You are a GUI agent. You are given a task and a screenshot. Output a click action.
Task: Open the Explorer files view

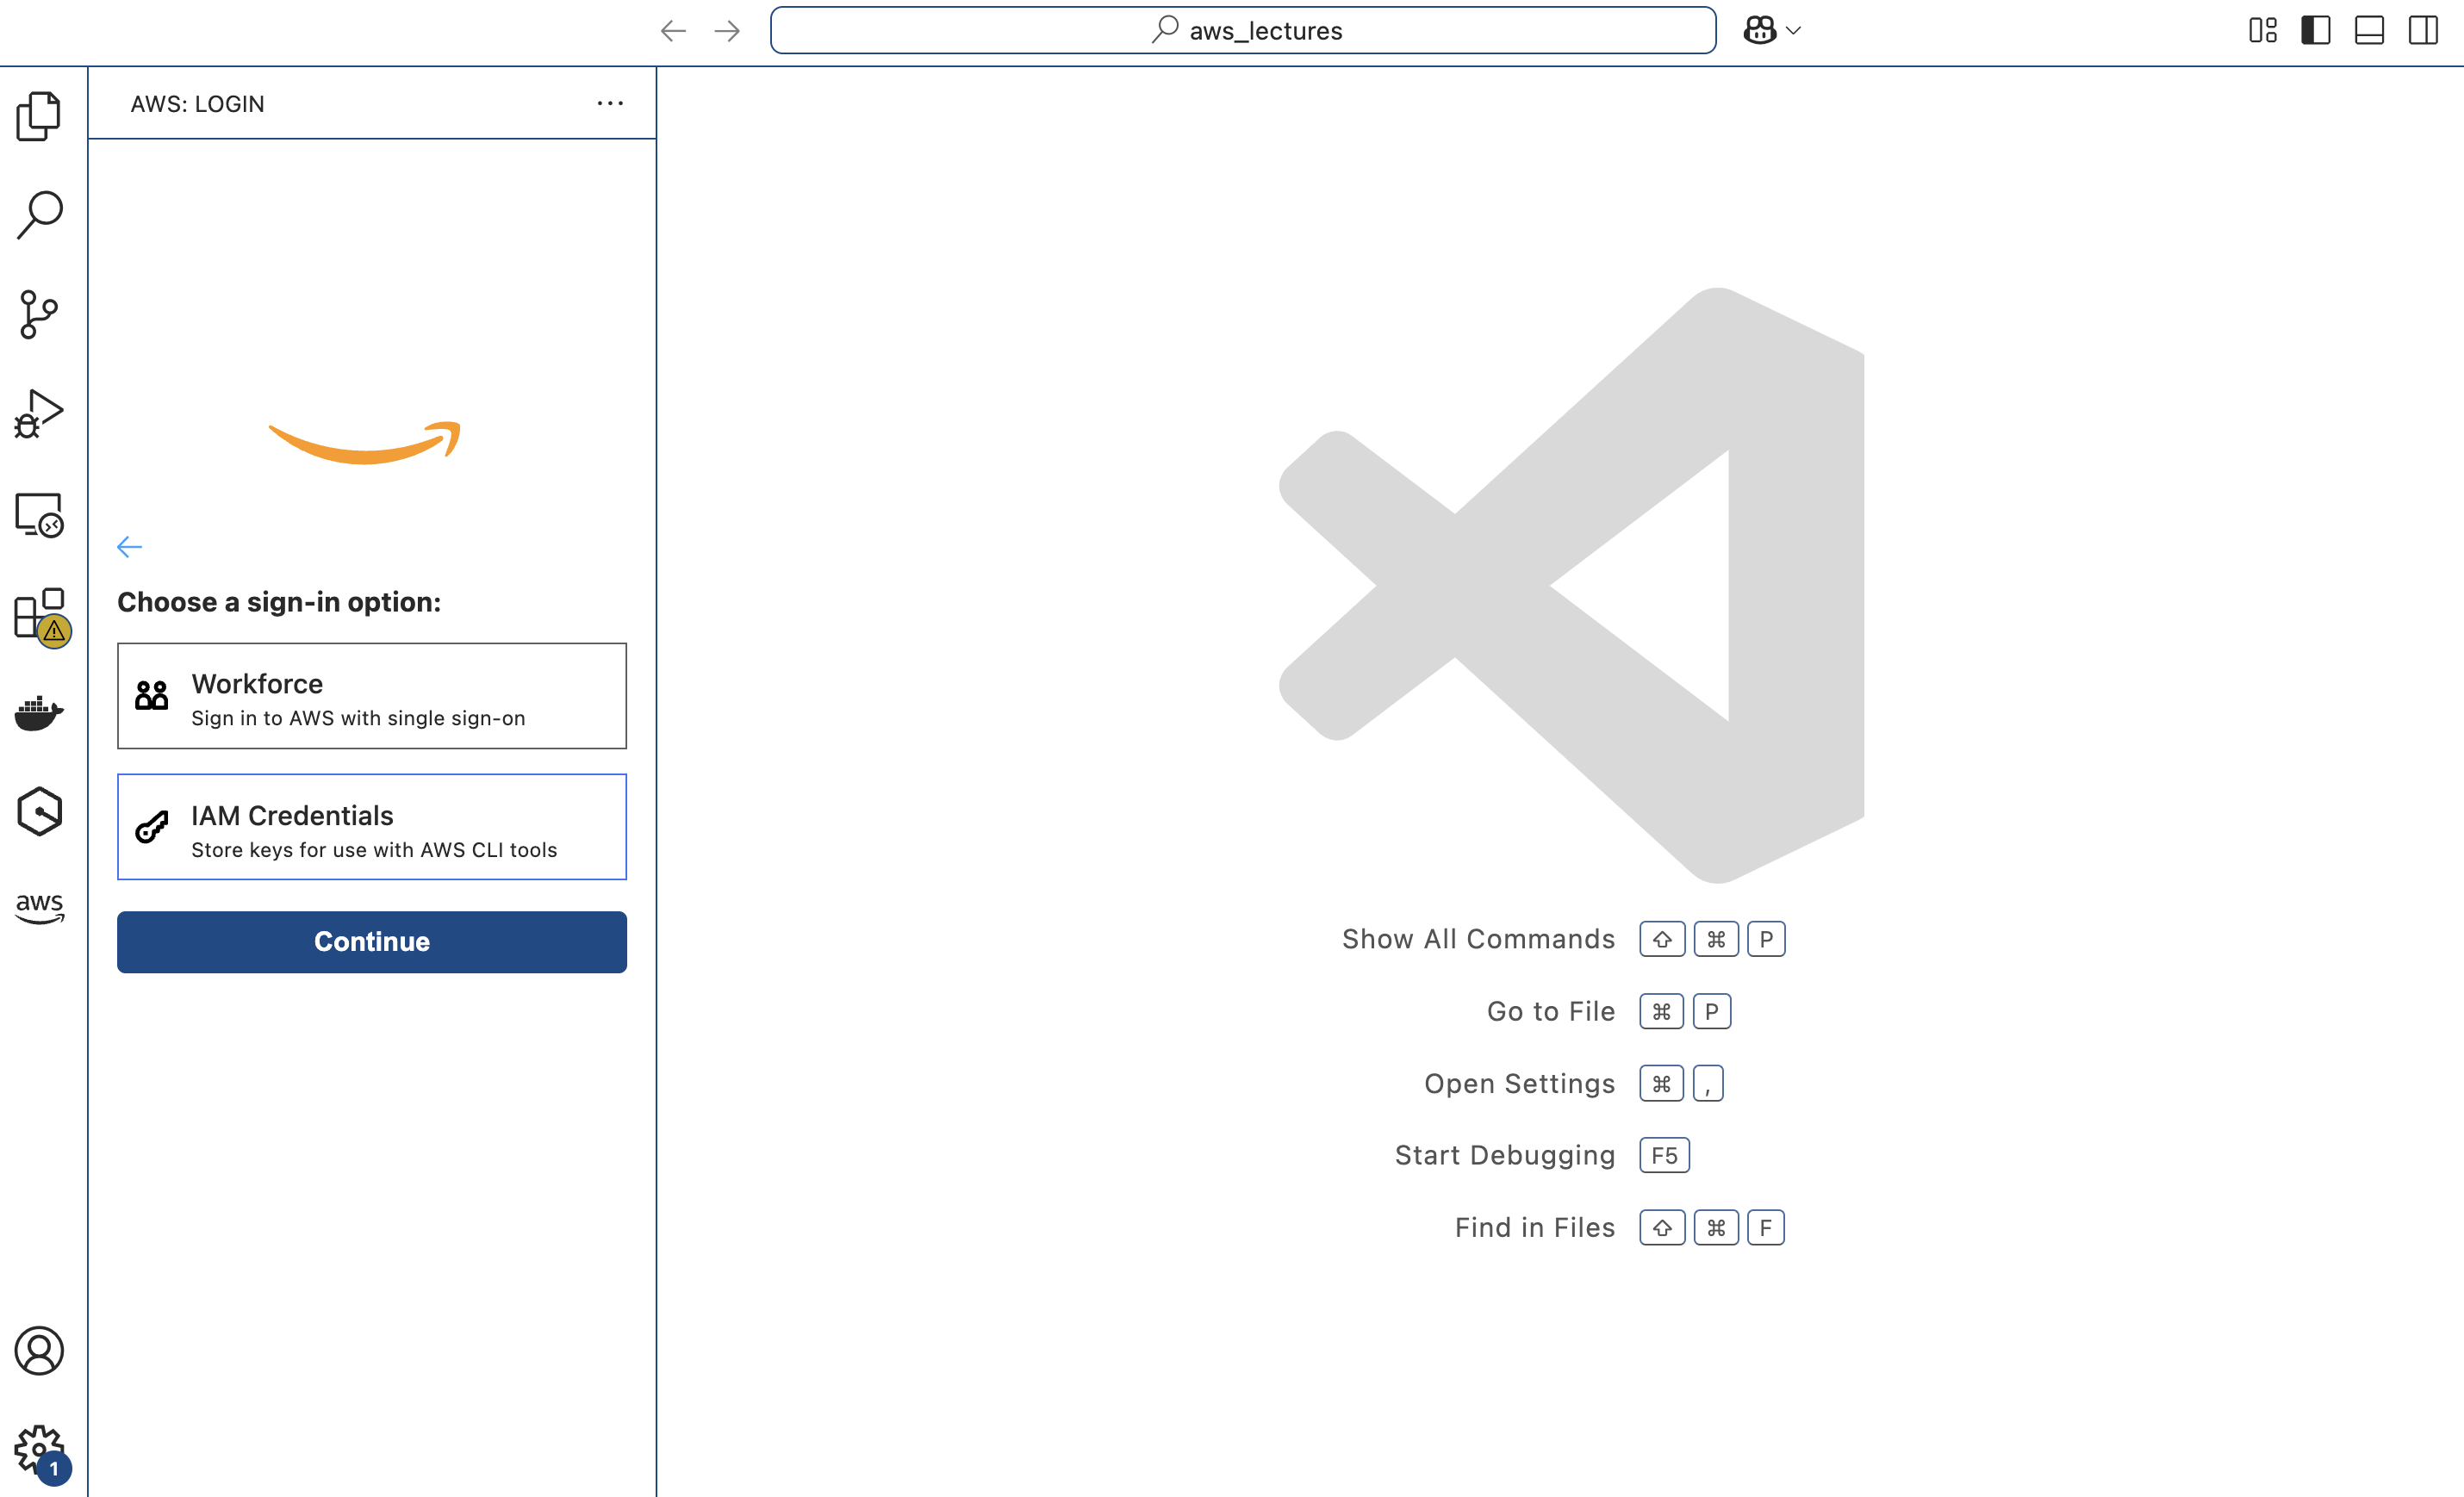coord(39,116)
